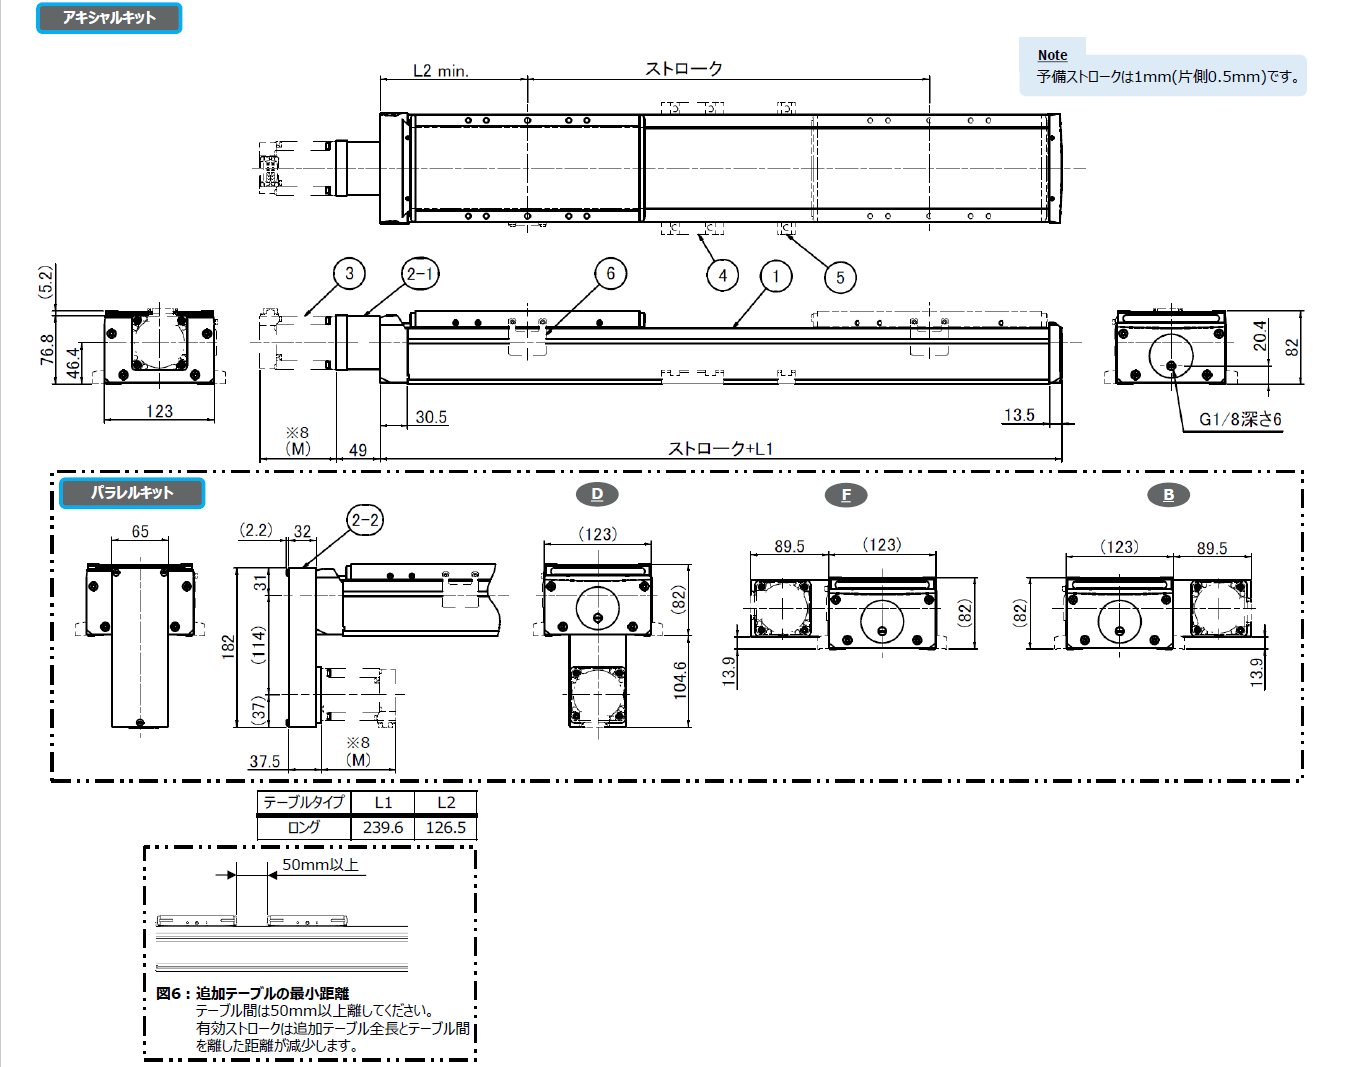Select the F orientation badge
The height and width of the screenshot is (1067, 1364).
pos(846,495)
